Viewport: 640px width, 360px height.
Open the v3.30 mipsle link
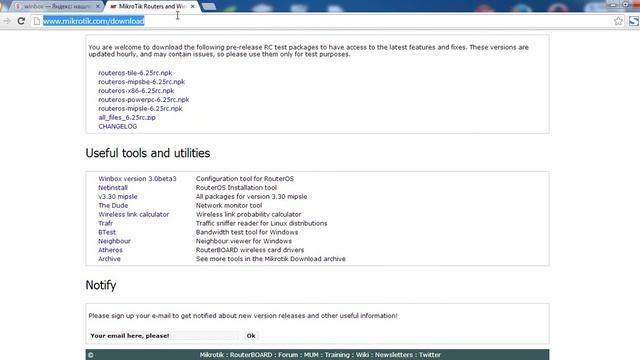pos(118,197)
